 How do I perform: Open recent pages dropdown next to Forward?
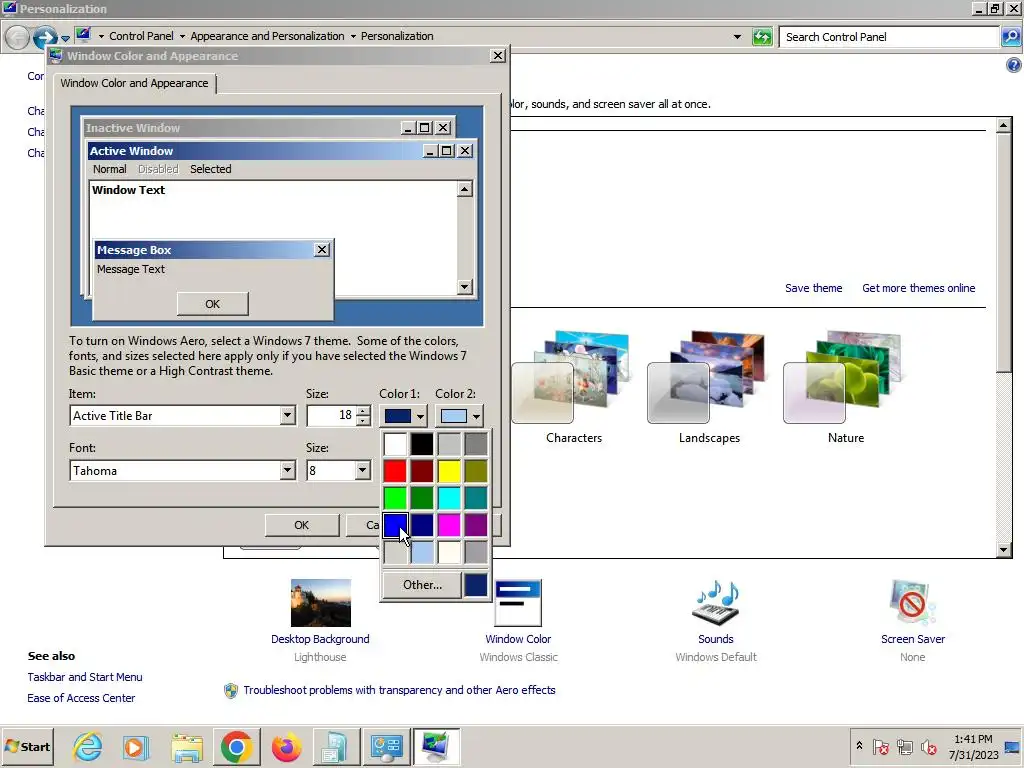(x=65, y=38)
